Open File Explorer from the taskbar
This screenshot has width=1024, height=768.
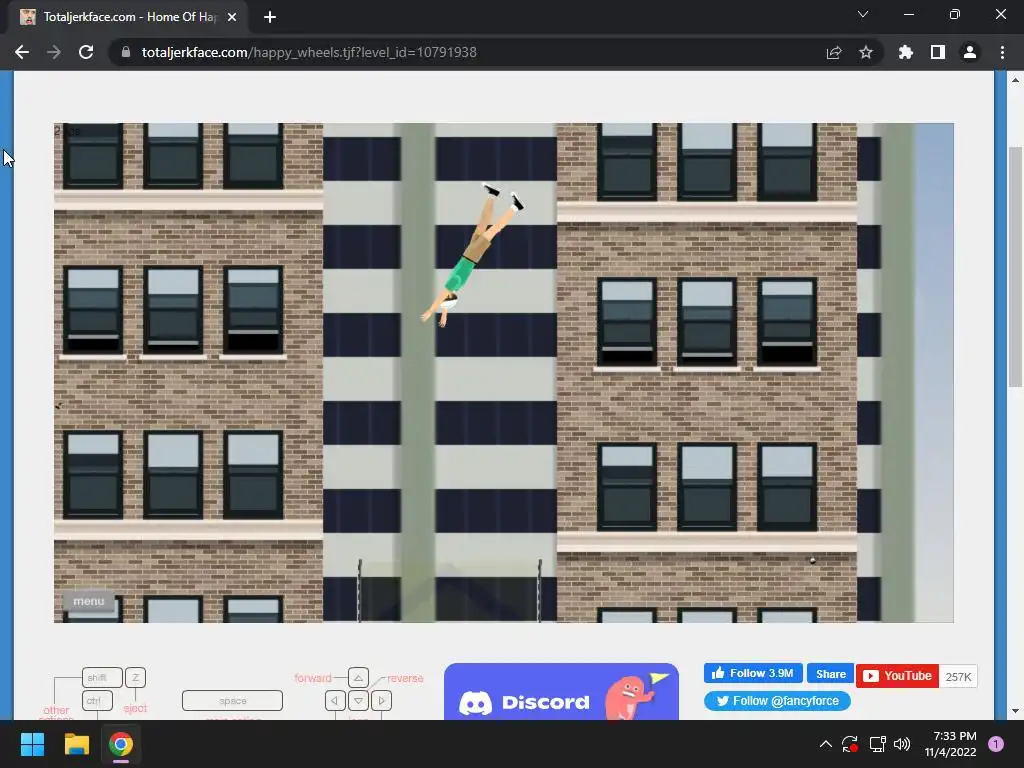(x=76, y=744)
